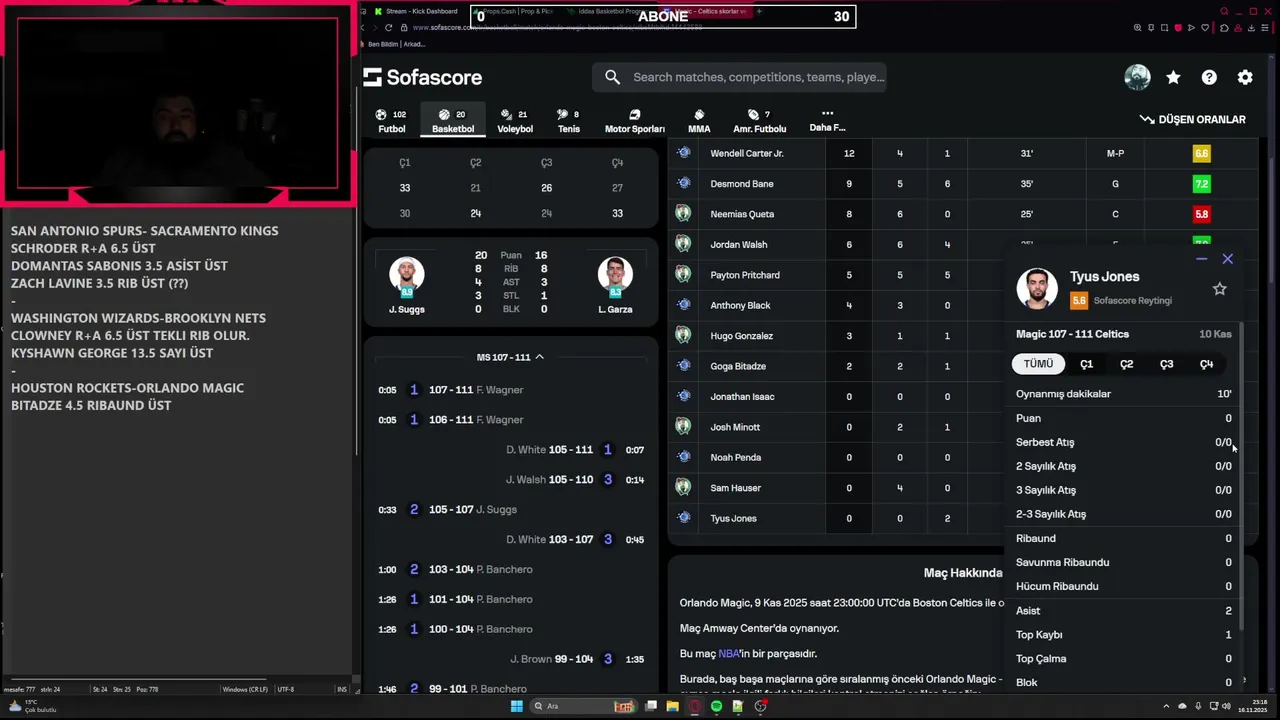The width and height of the screenshot is (1280, 720).
Task: Select the Voleybol sport tab
Action: (515, 121)
